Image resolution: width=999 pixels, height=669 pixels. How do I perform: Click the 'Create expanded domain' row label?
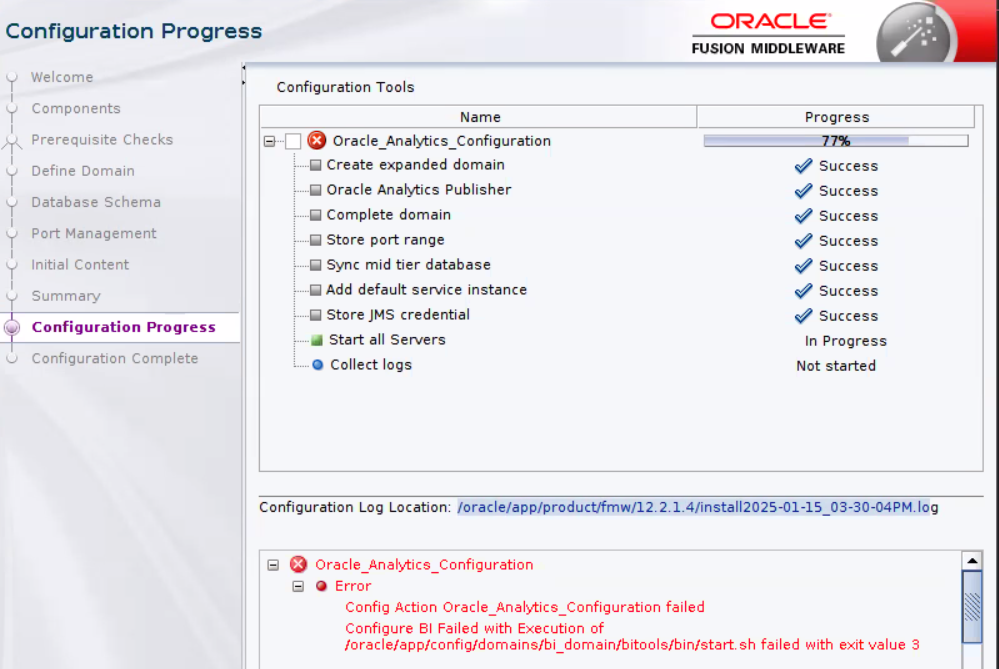415,164
